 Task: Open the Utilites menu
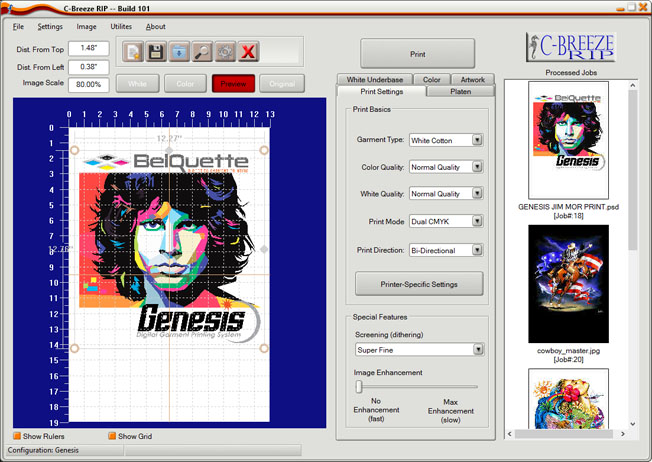(x=121, y=27)
